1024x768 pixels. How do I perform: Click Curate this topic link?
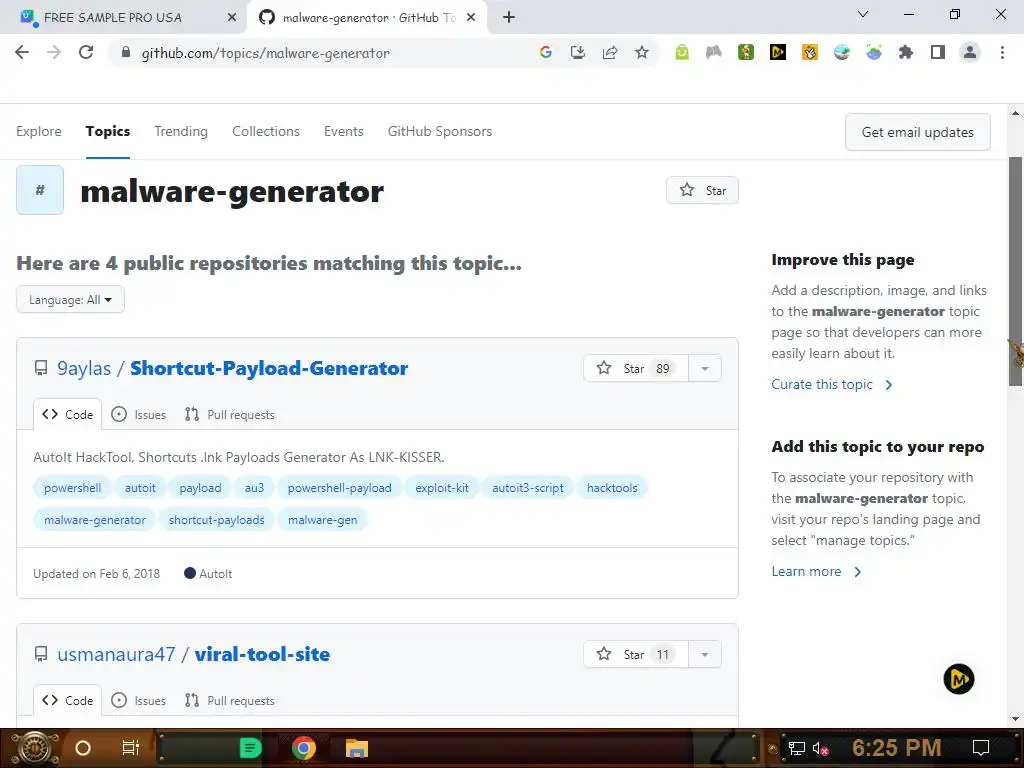(x=831, y=384)
